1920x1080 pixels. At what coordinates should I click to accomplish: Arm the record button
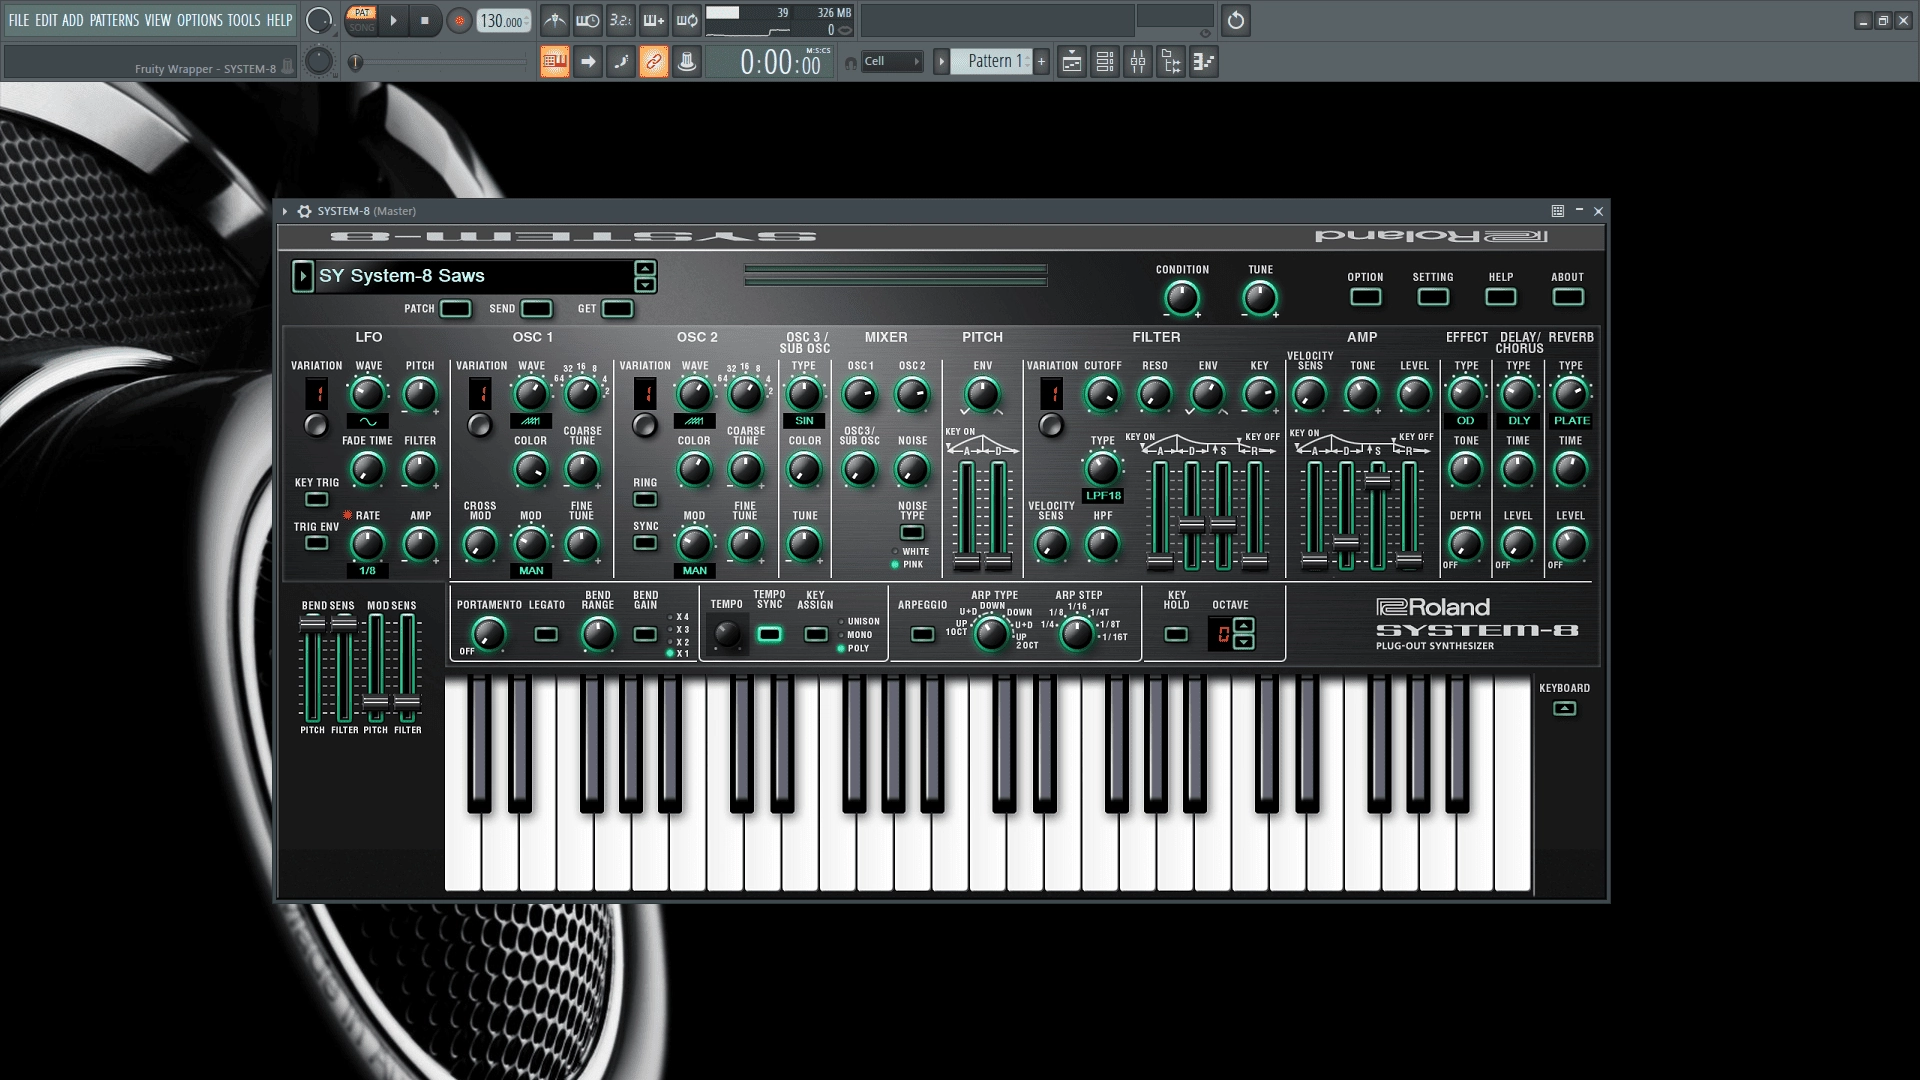tap(459, 21)
